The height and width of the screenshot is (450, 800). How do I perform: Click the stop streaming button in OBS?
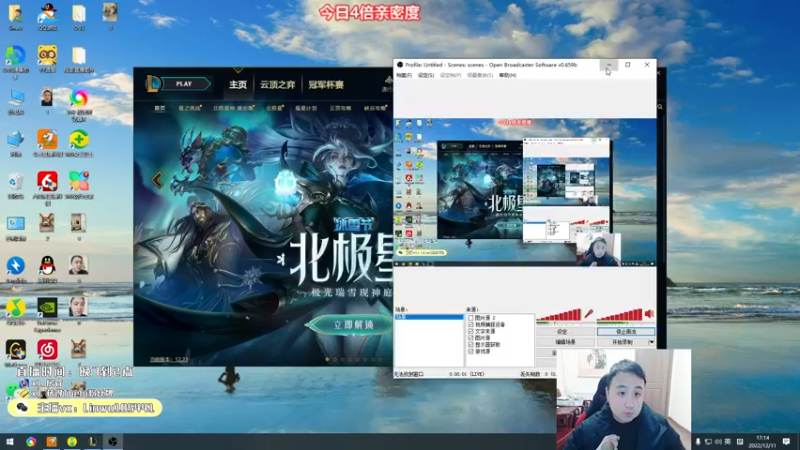(x=626, y=332)
